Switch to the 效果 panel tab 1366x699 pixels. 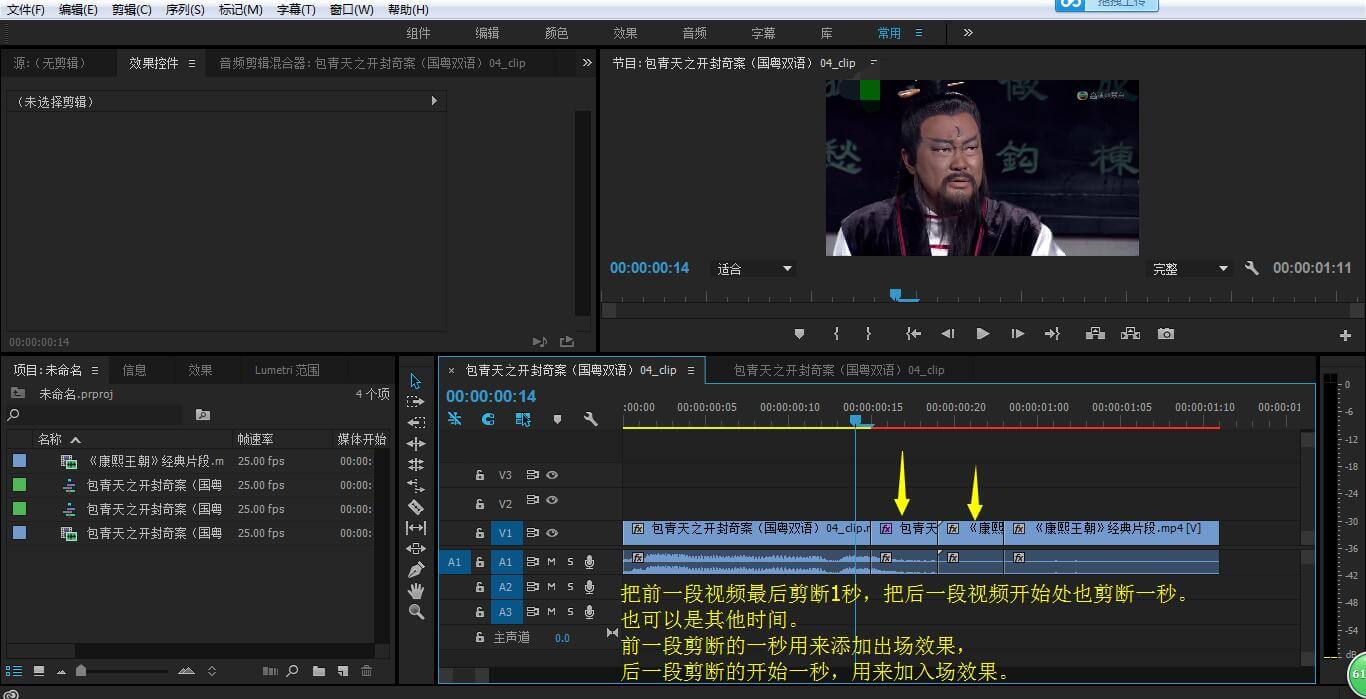(200, 370)
